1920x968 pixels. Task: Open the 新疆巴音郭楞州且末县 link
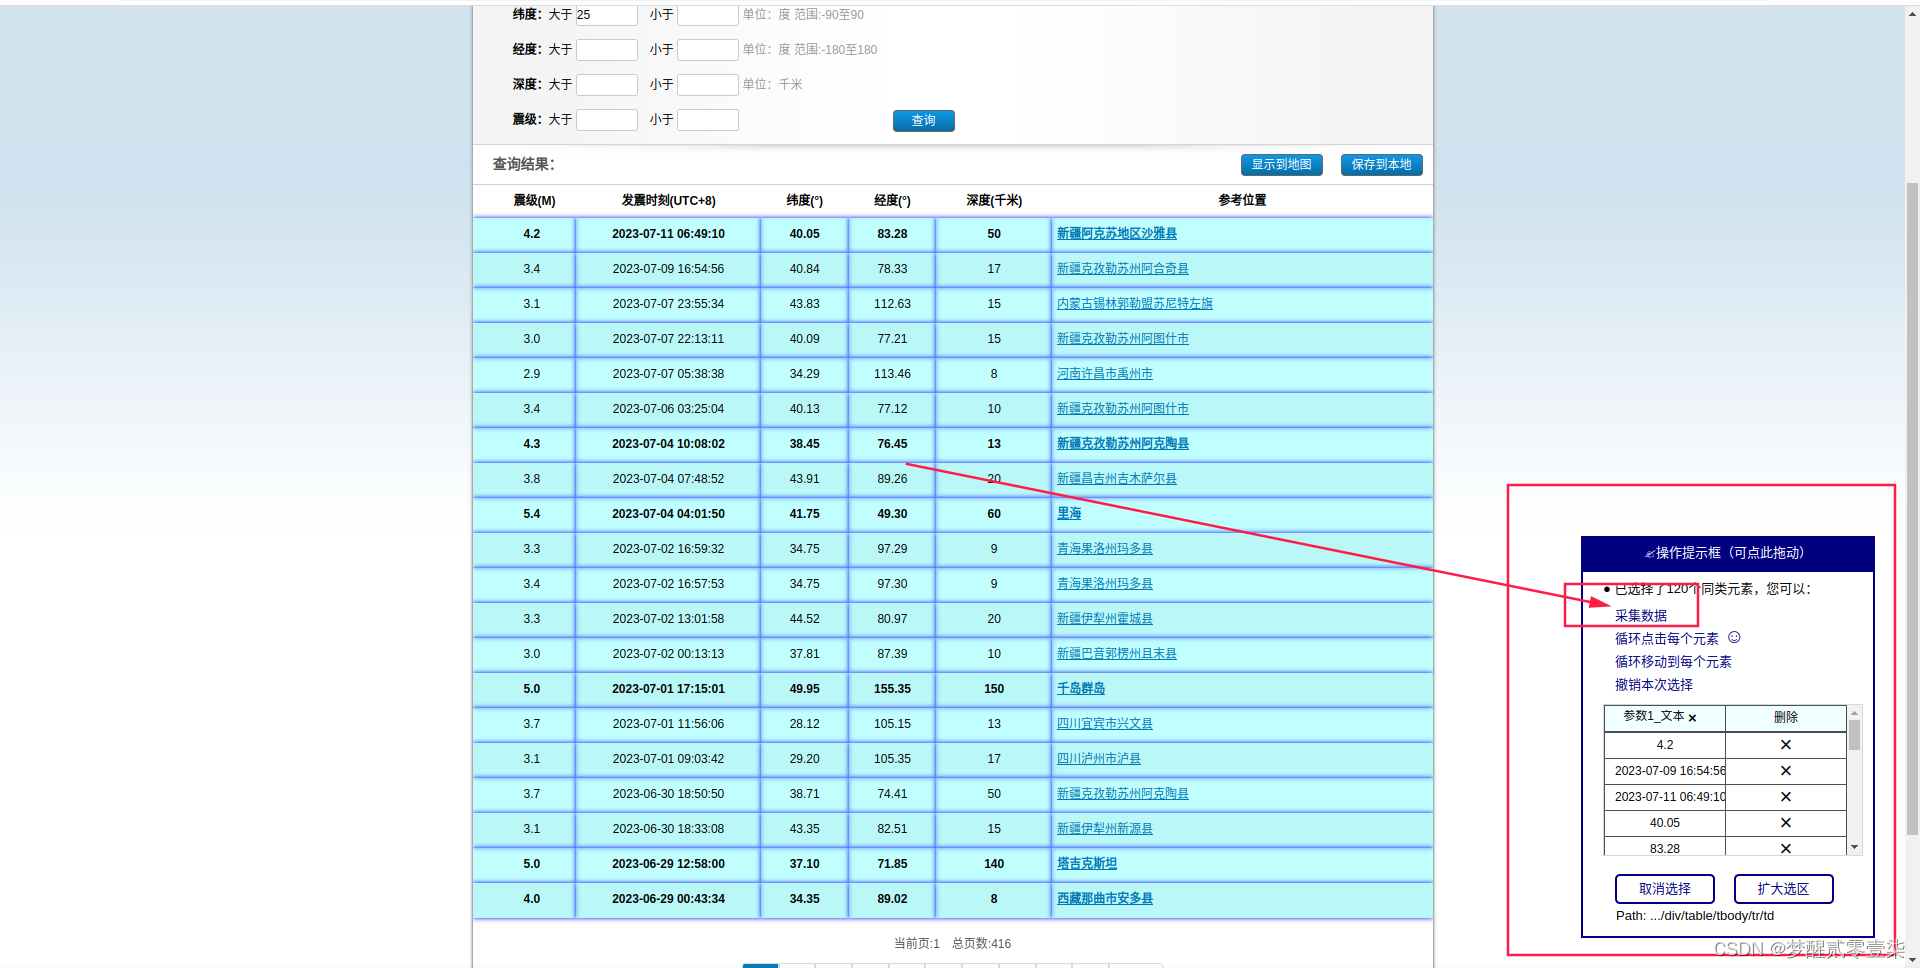1116,654
